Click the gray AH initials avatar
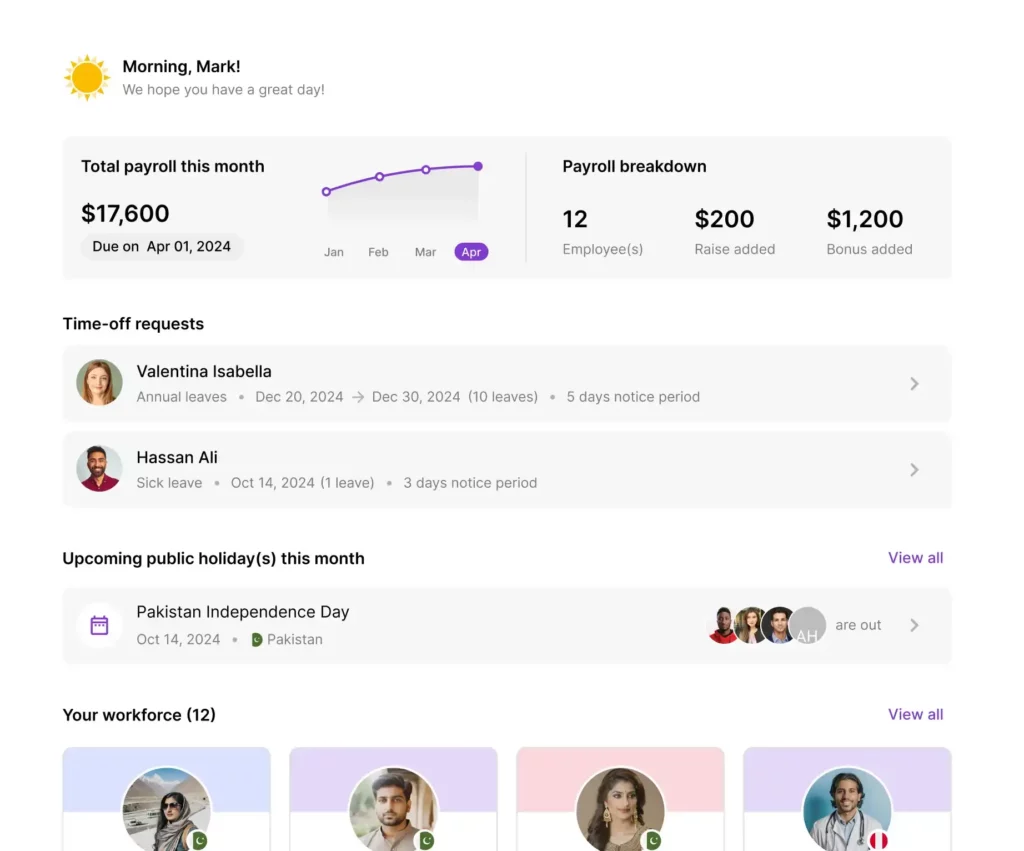This screenshot has height=851, width=1024. pyautogui.click(x=807, y=626)
